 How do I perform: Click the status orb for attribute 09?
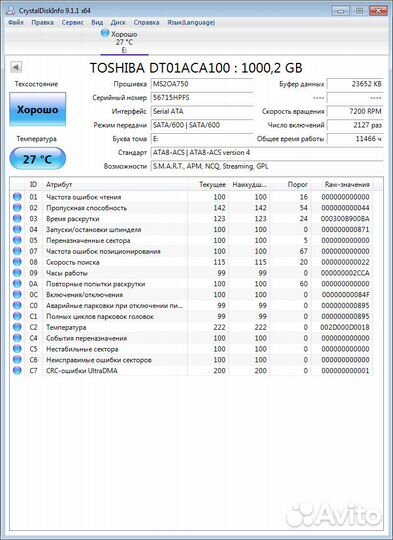[x=17, y=273]
